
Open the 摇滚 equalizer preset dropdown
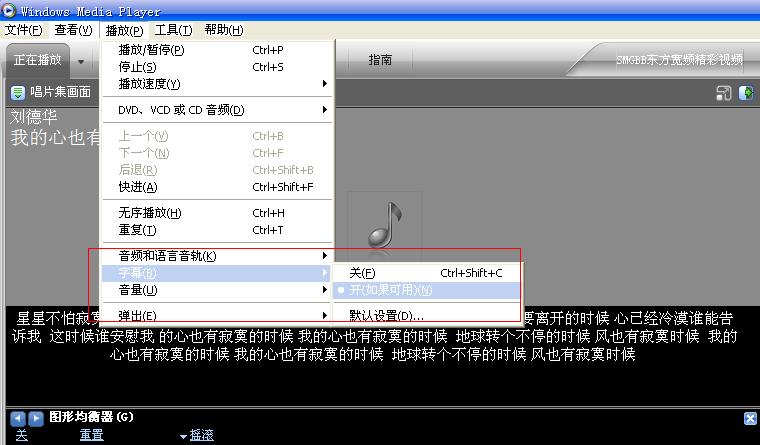197,435
